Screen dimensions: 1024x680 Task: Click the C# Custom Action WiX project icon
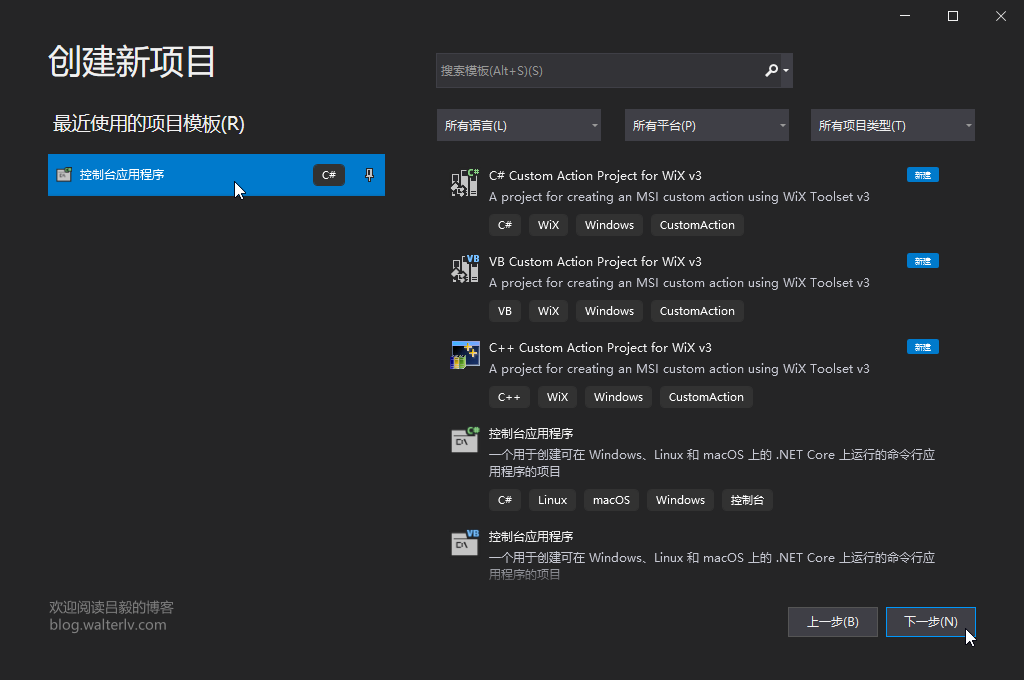pyautogui.click(x=465, y=183)
